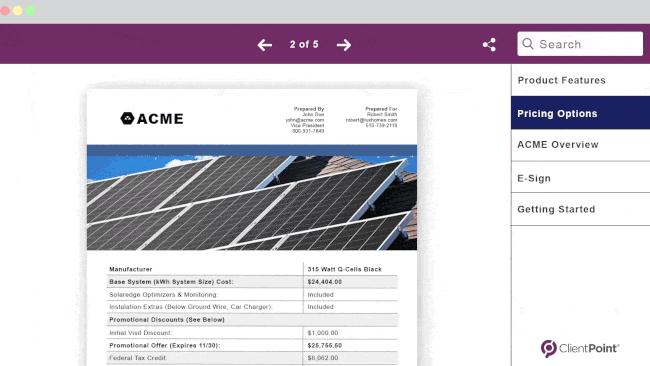
Task: Click the '315 Watt Q-Cells Black' value
Action: (344, 269)
